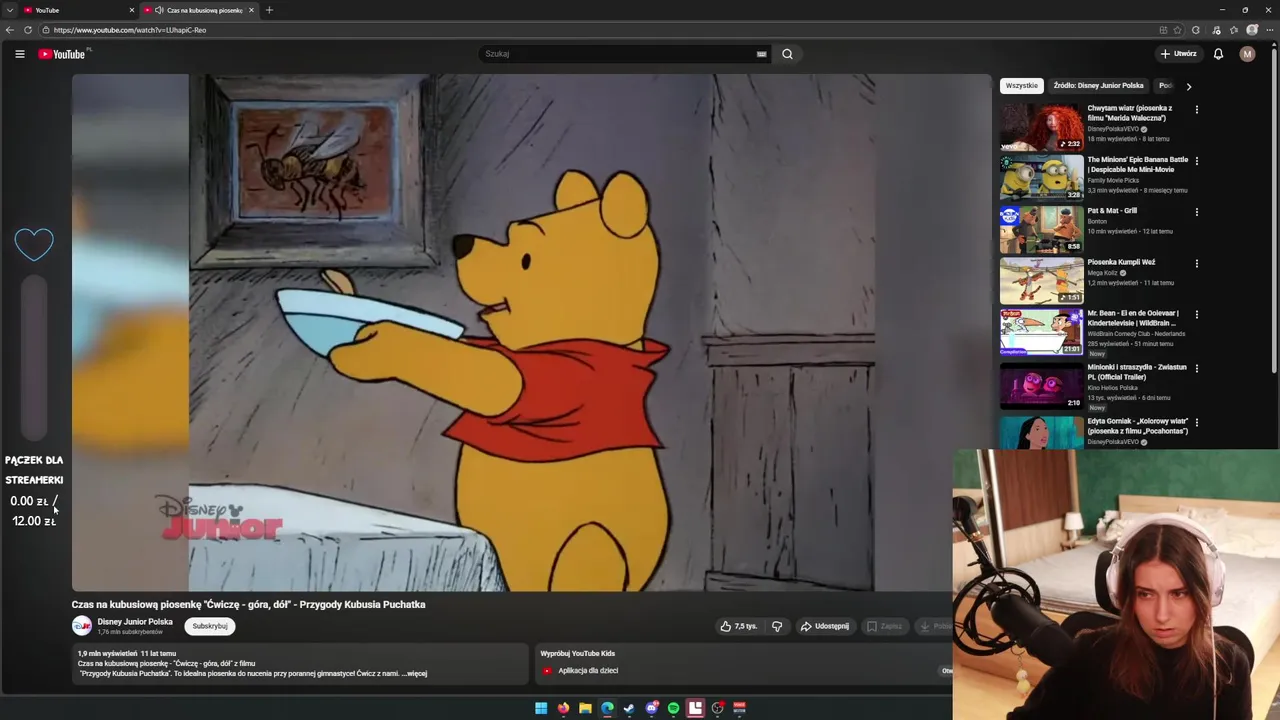Open the tab list dropdown chevron
Screen dimensions: 1280x720
click(x=10, y=10)
